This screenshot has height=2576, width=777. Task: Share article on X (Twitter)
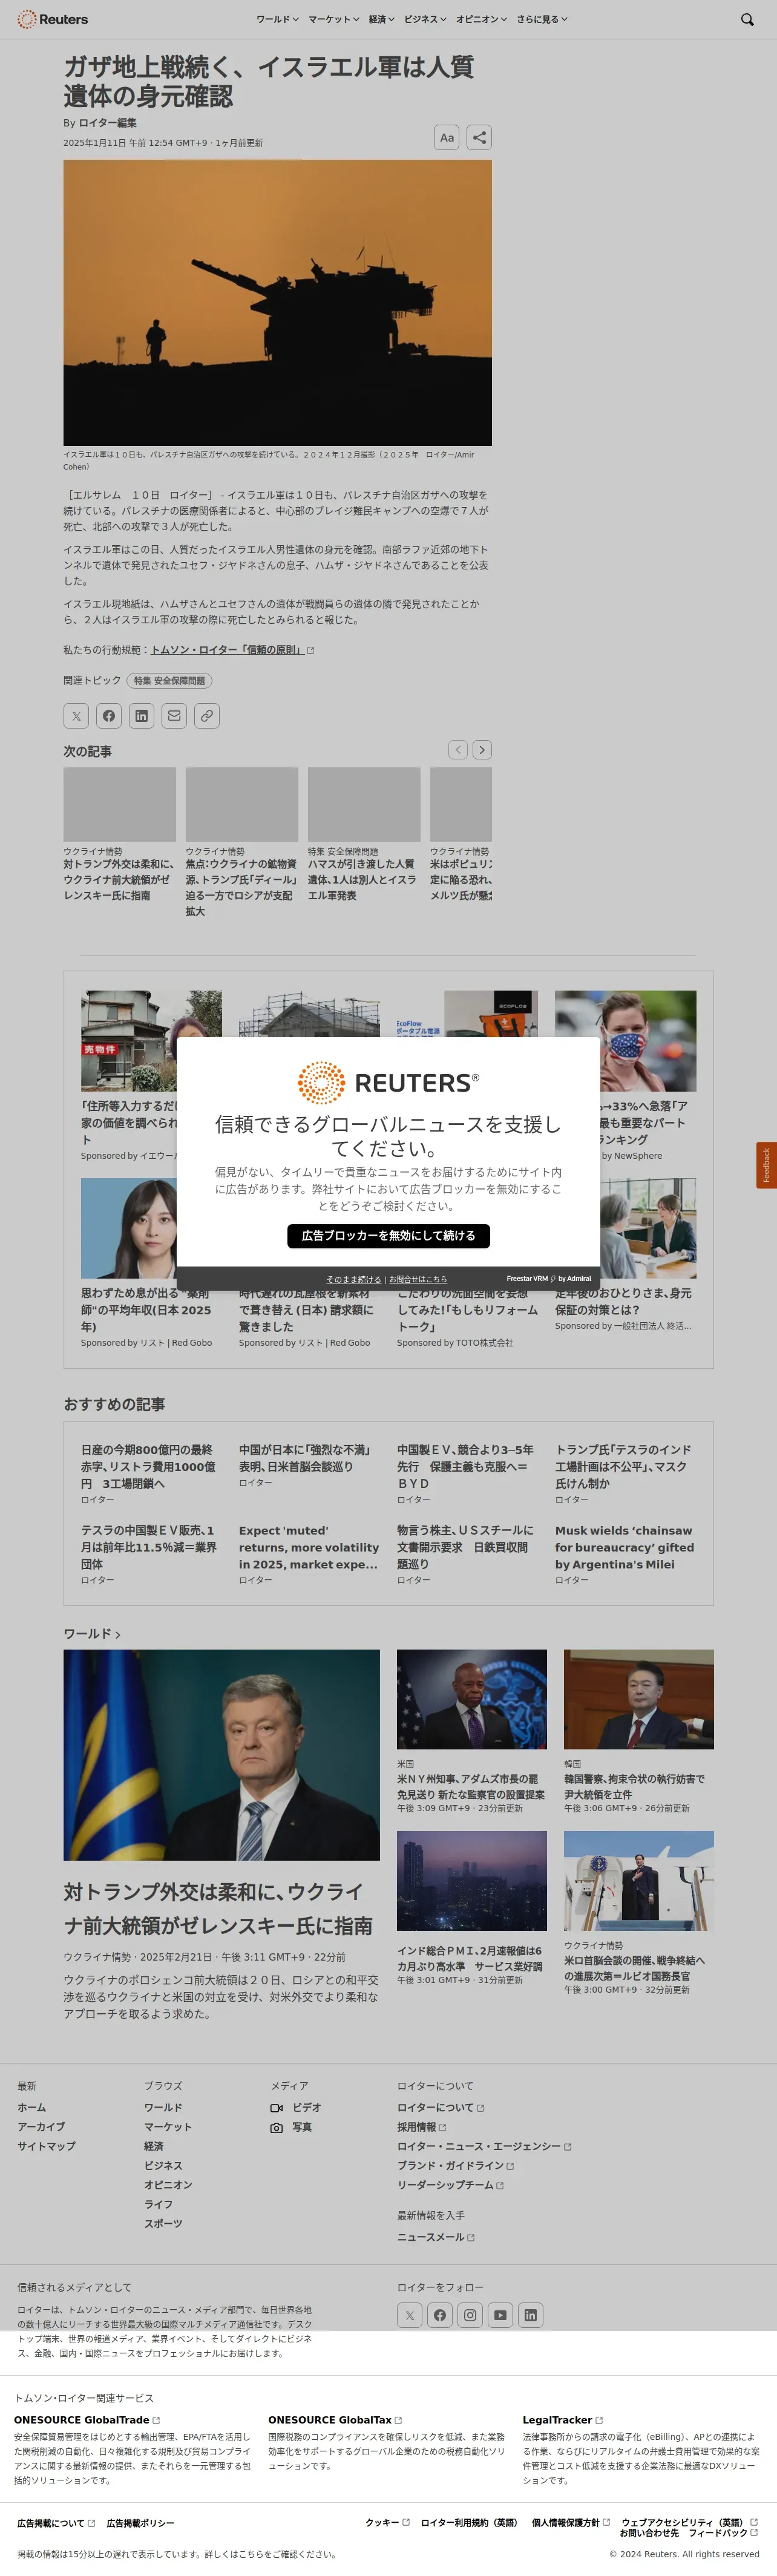point(76,716)
